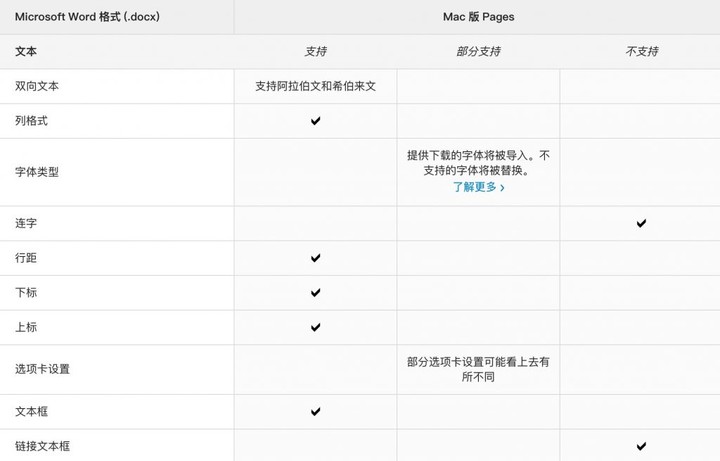
Task: Click the checkmark in the 行距 row
Action: [315, 258]
